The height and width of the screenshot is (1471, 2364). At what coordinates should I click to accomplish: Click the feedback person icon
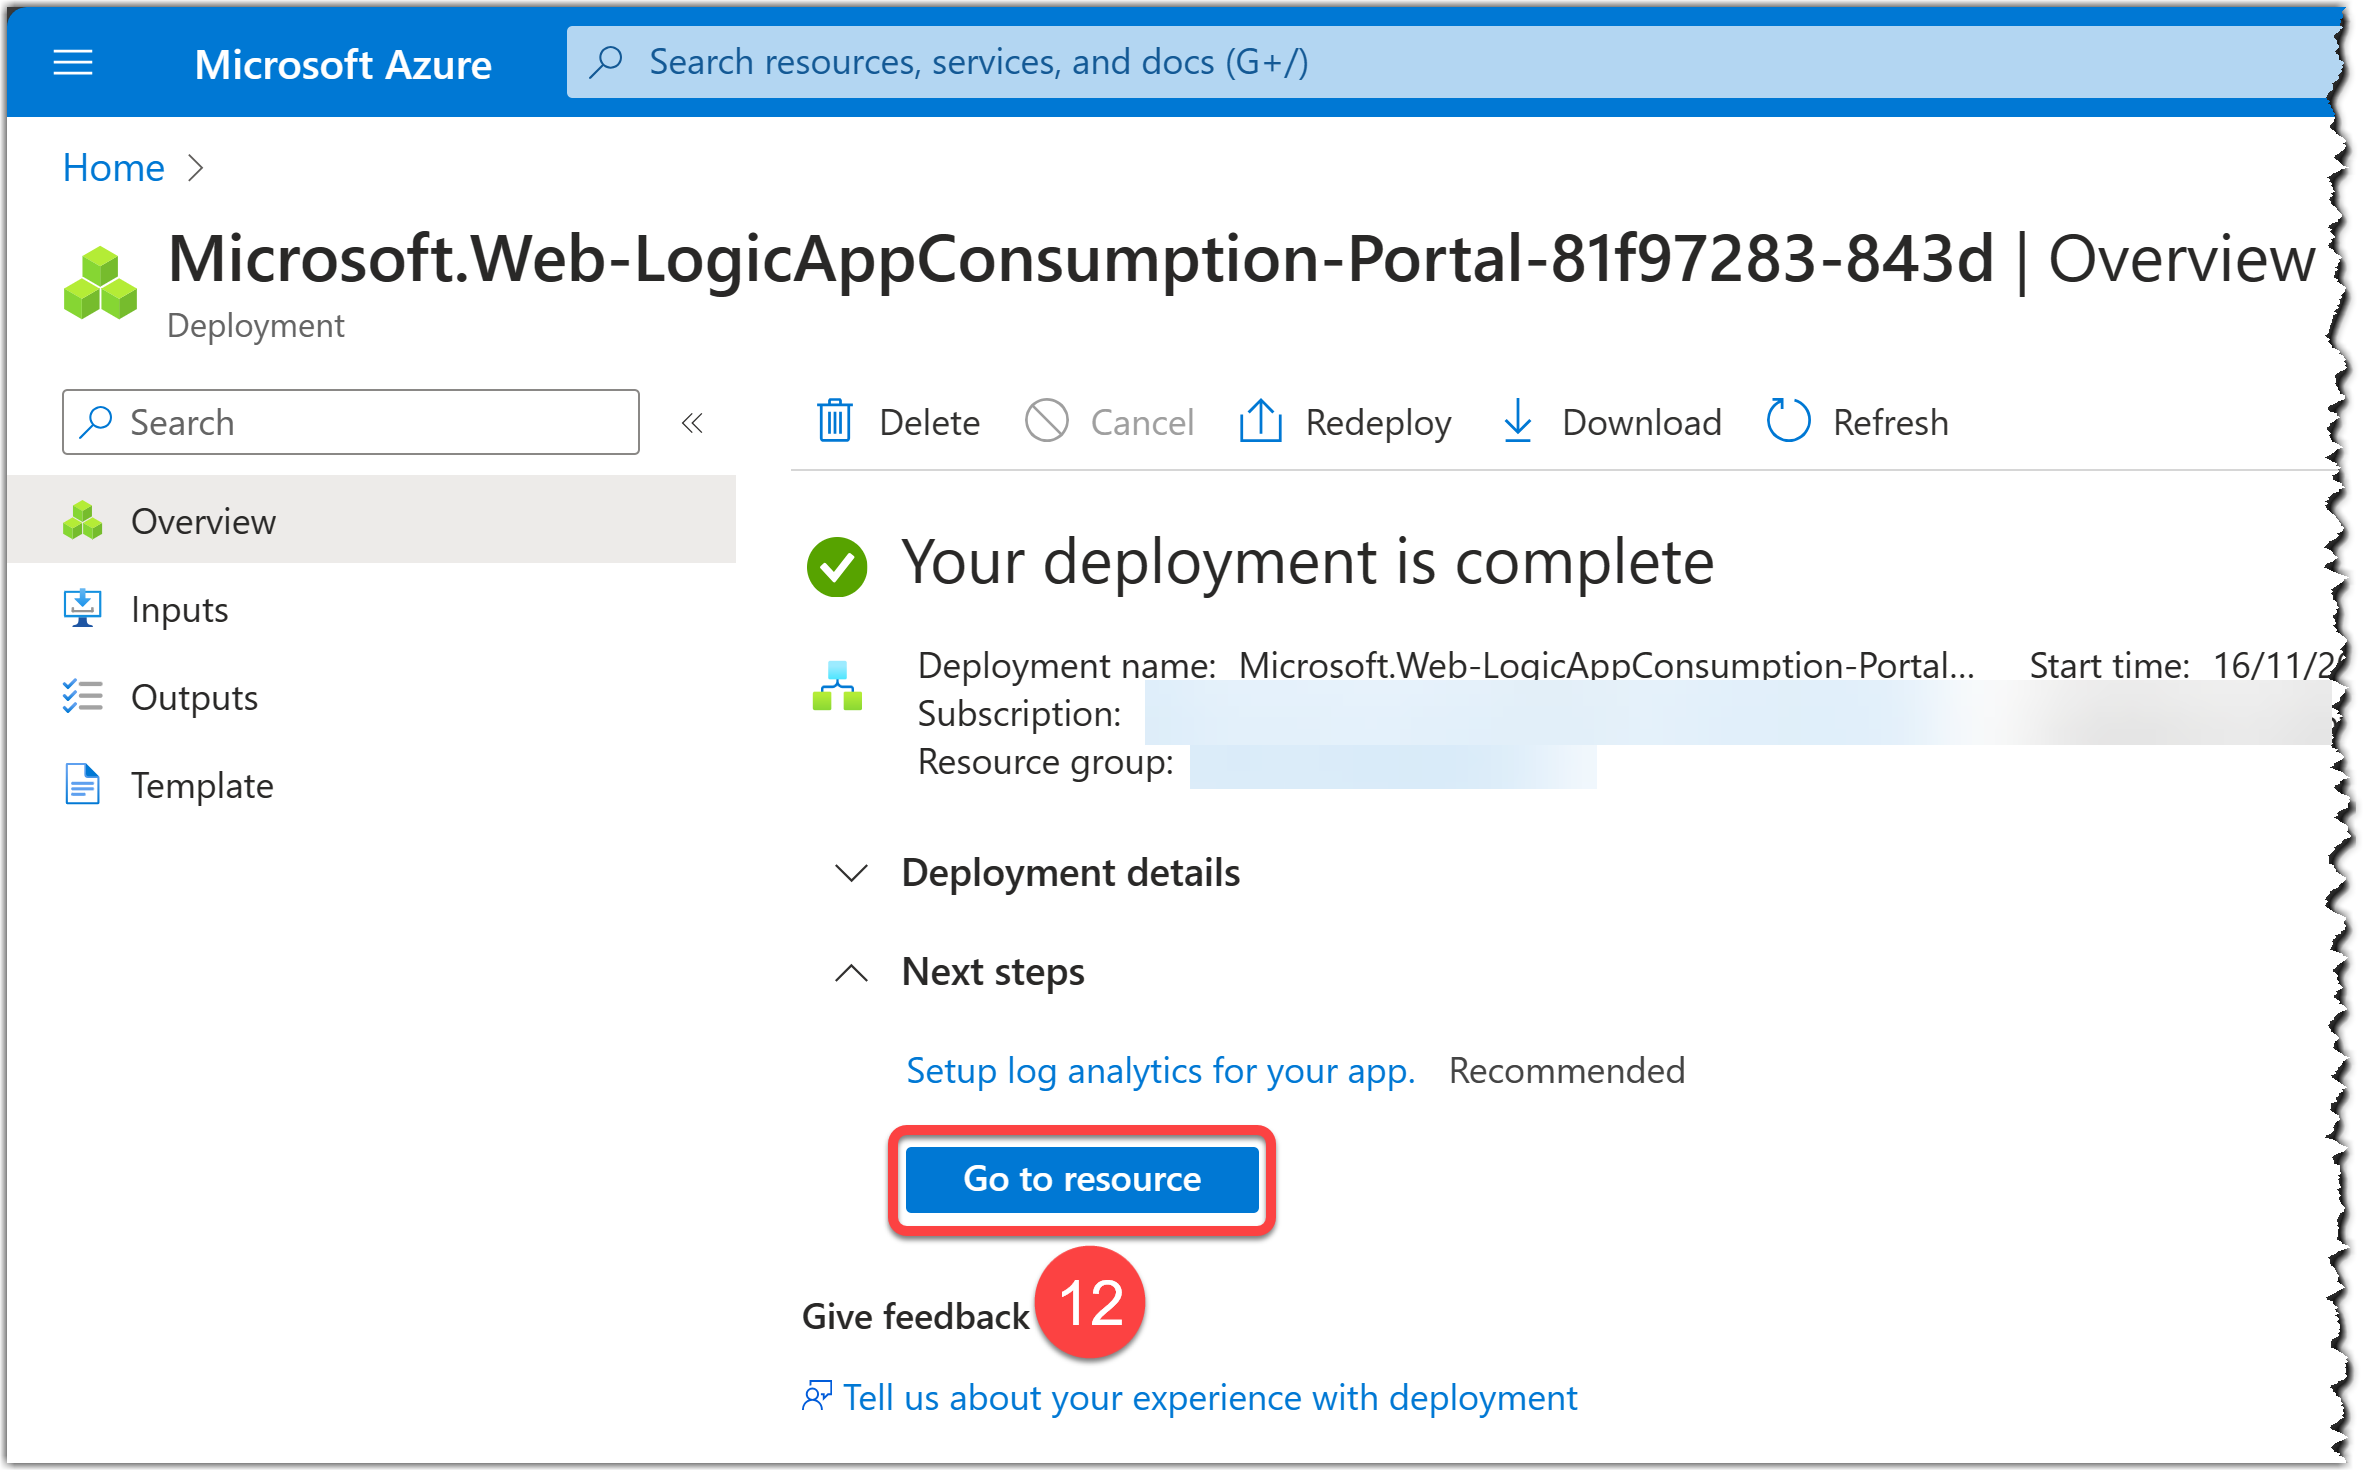(817, 1396)
